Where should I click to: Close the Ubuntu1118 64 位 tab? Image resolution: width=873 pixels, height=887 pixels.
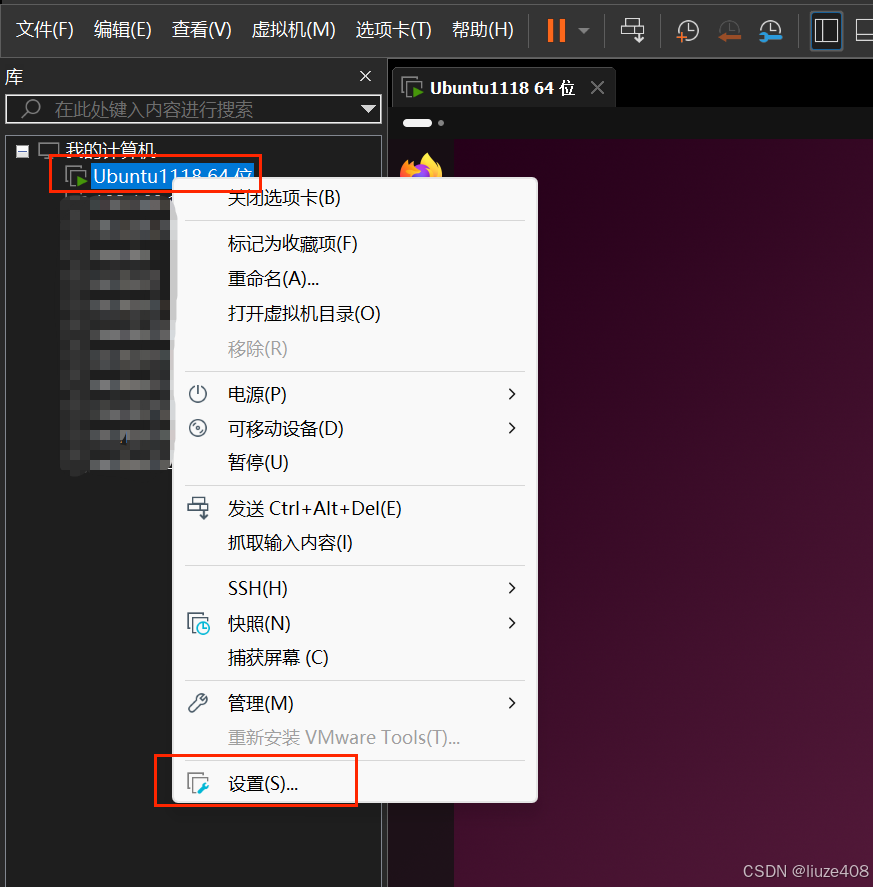597,88
